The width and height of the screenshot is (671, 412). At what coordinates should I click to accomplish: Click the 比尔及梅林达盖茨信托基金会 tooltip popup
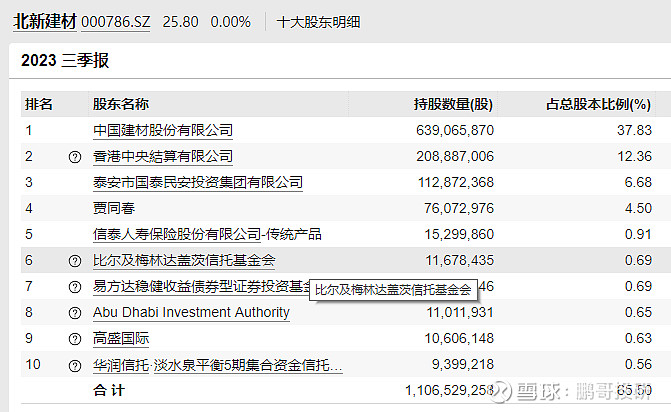(x=393, y=290)
